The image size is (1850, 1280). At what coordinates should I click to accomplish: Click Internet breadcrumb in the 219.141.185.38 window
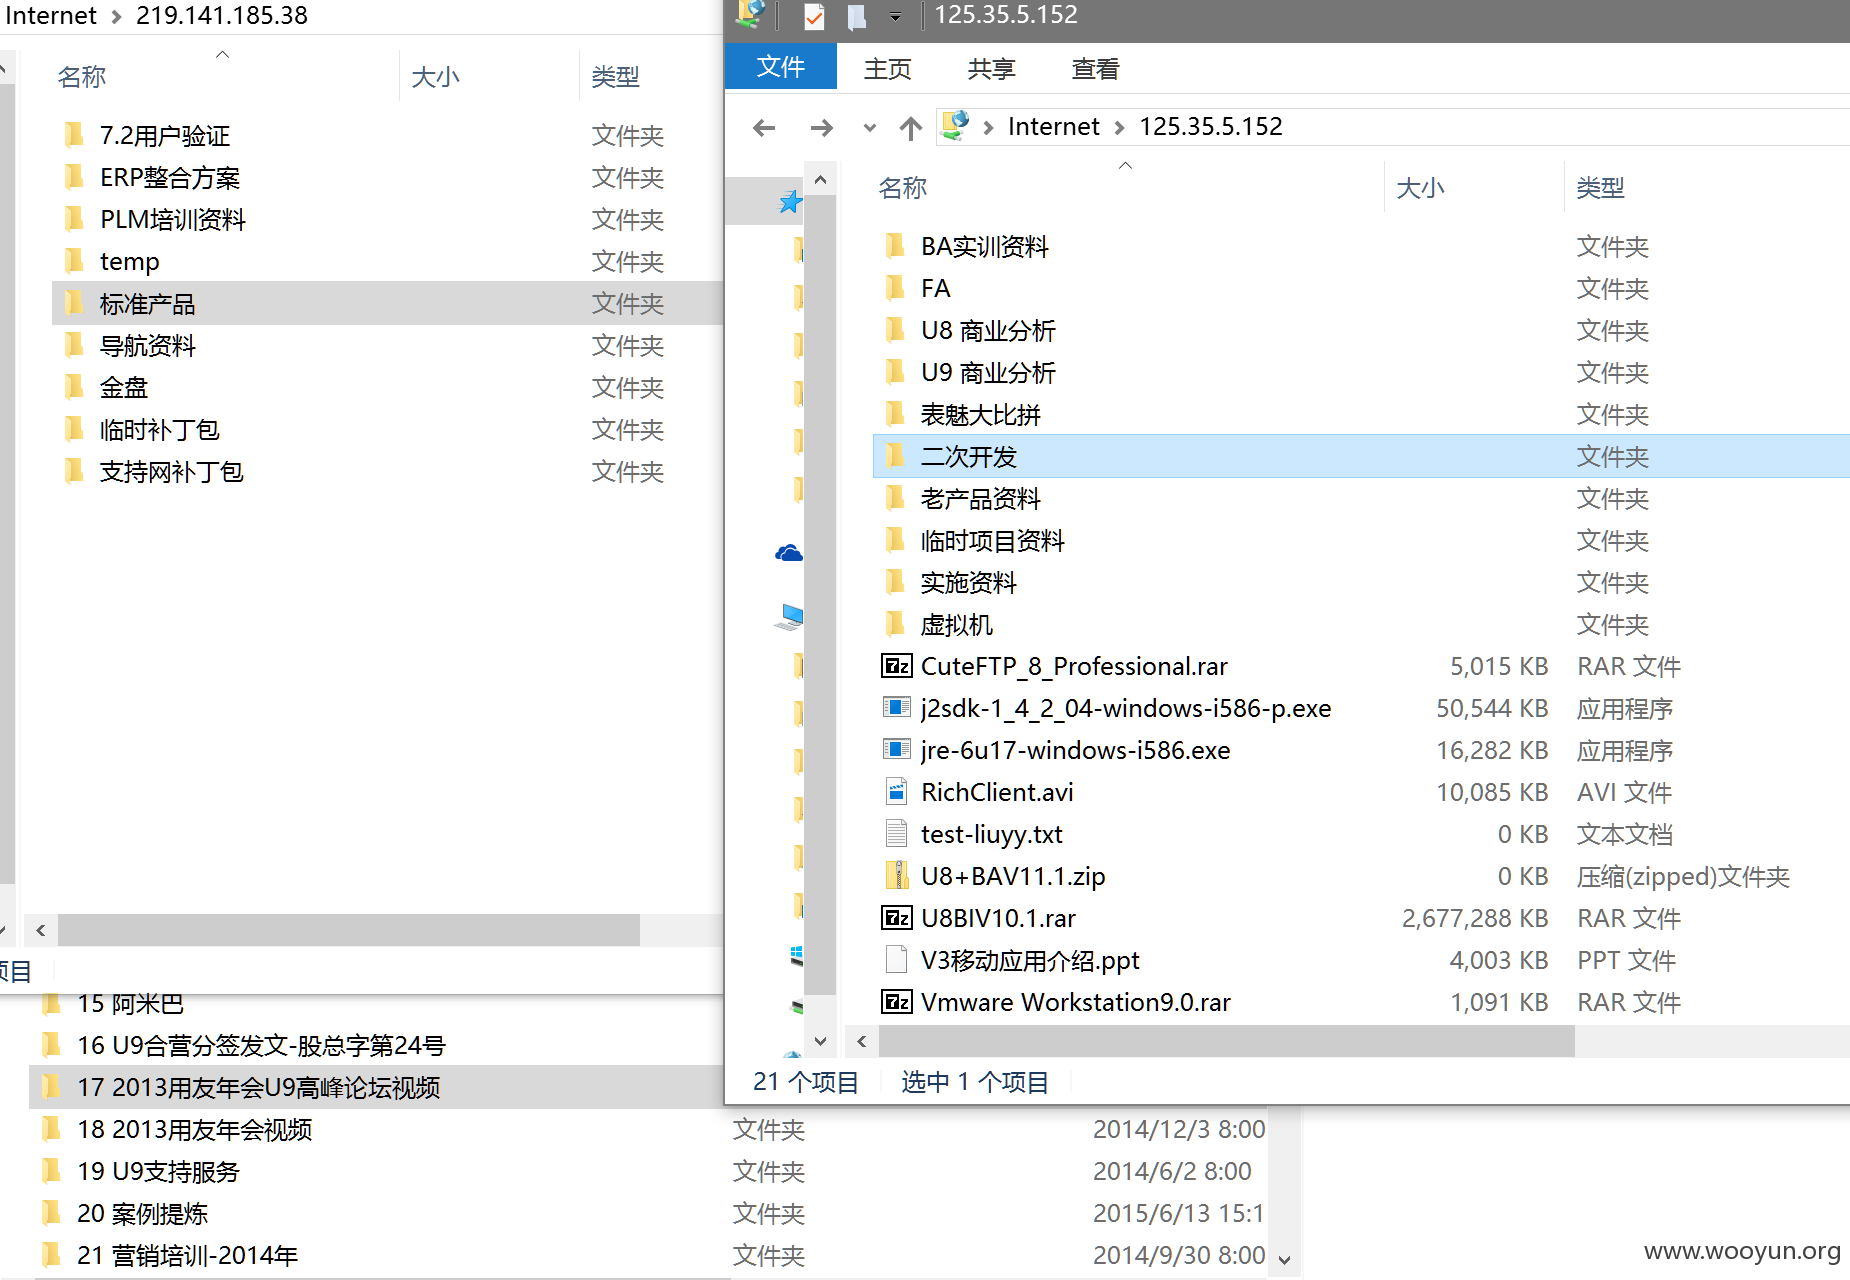(x=50, y=16)
